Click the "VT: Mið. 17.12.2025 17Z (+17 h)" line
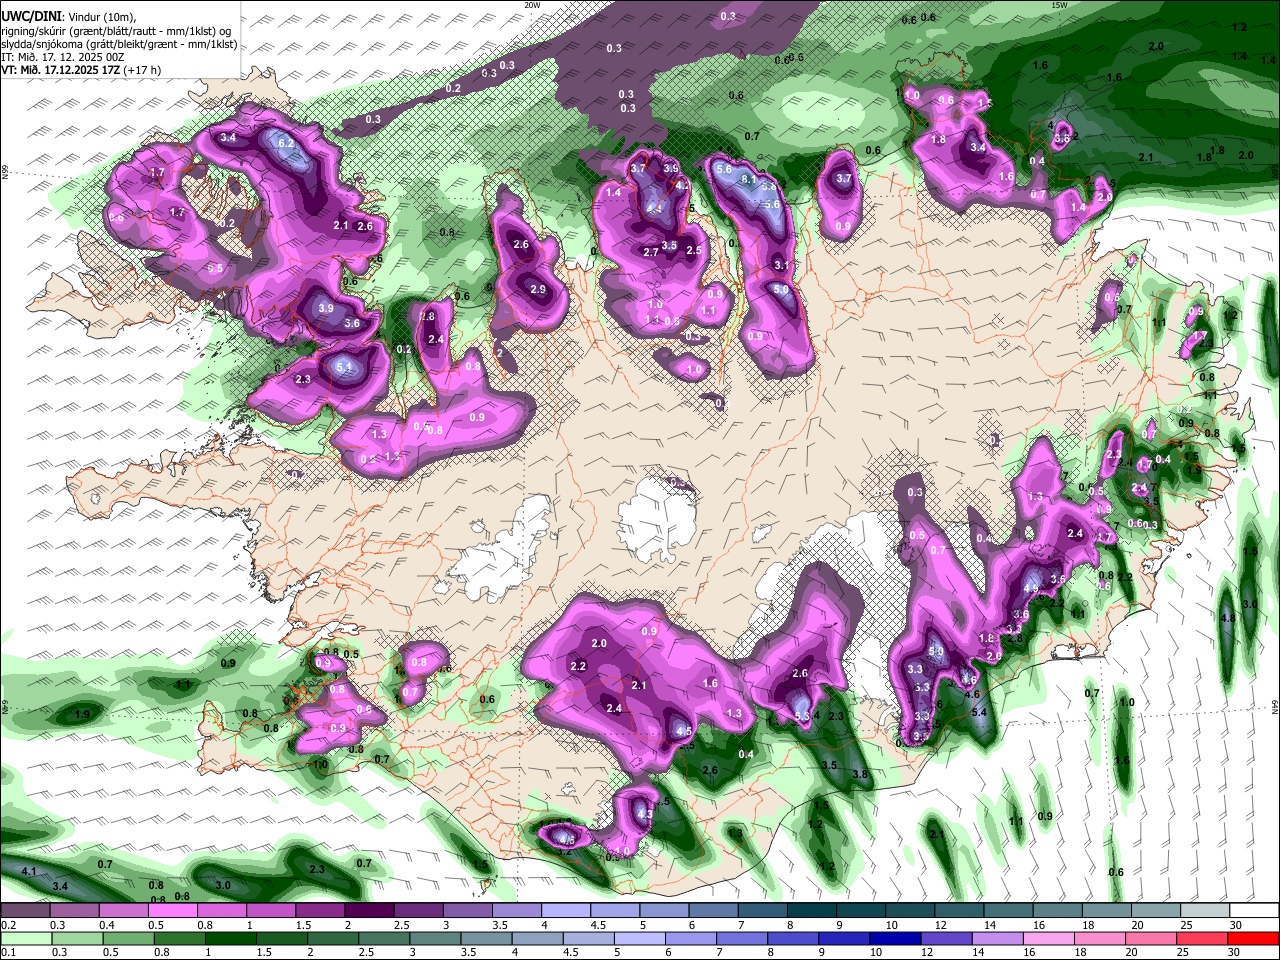The image size is (1280, 960). point(80,71)
